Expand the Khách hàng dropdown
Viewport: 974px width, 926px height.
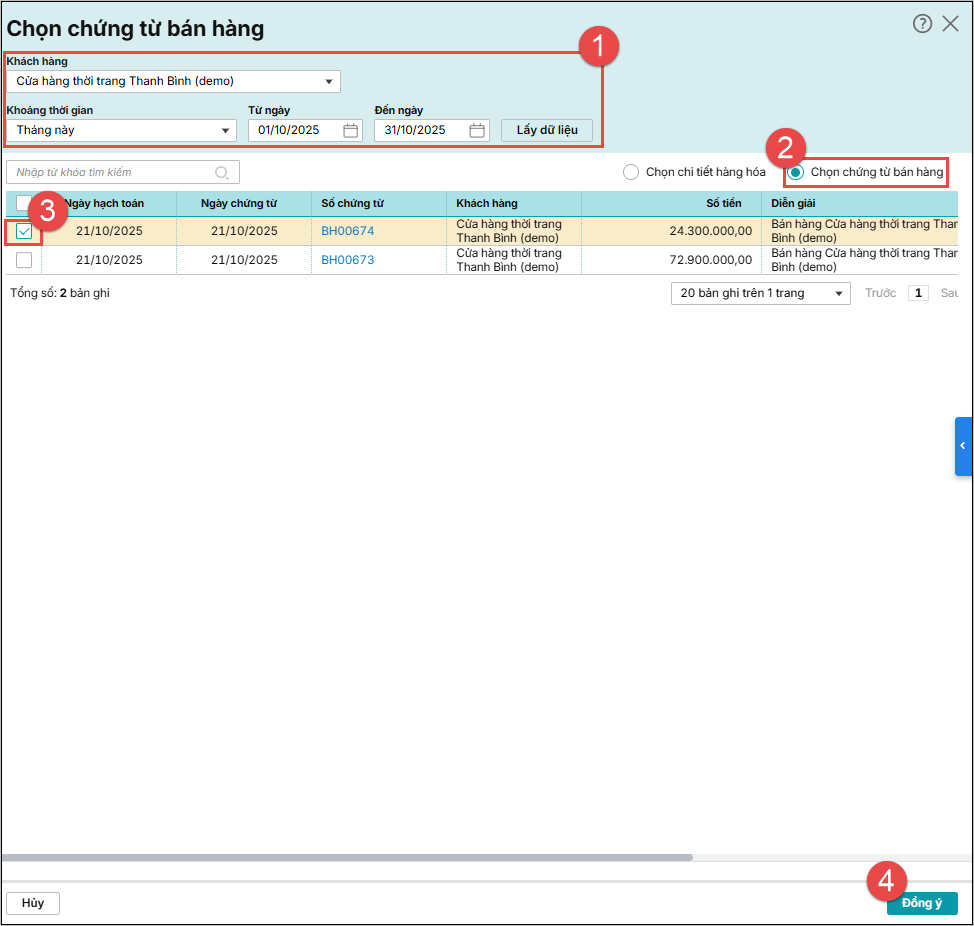point(329,81)
